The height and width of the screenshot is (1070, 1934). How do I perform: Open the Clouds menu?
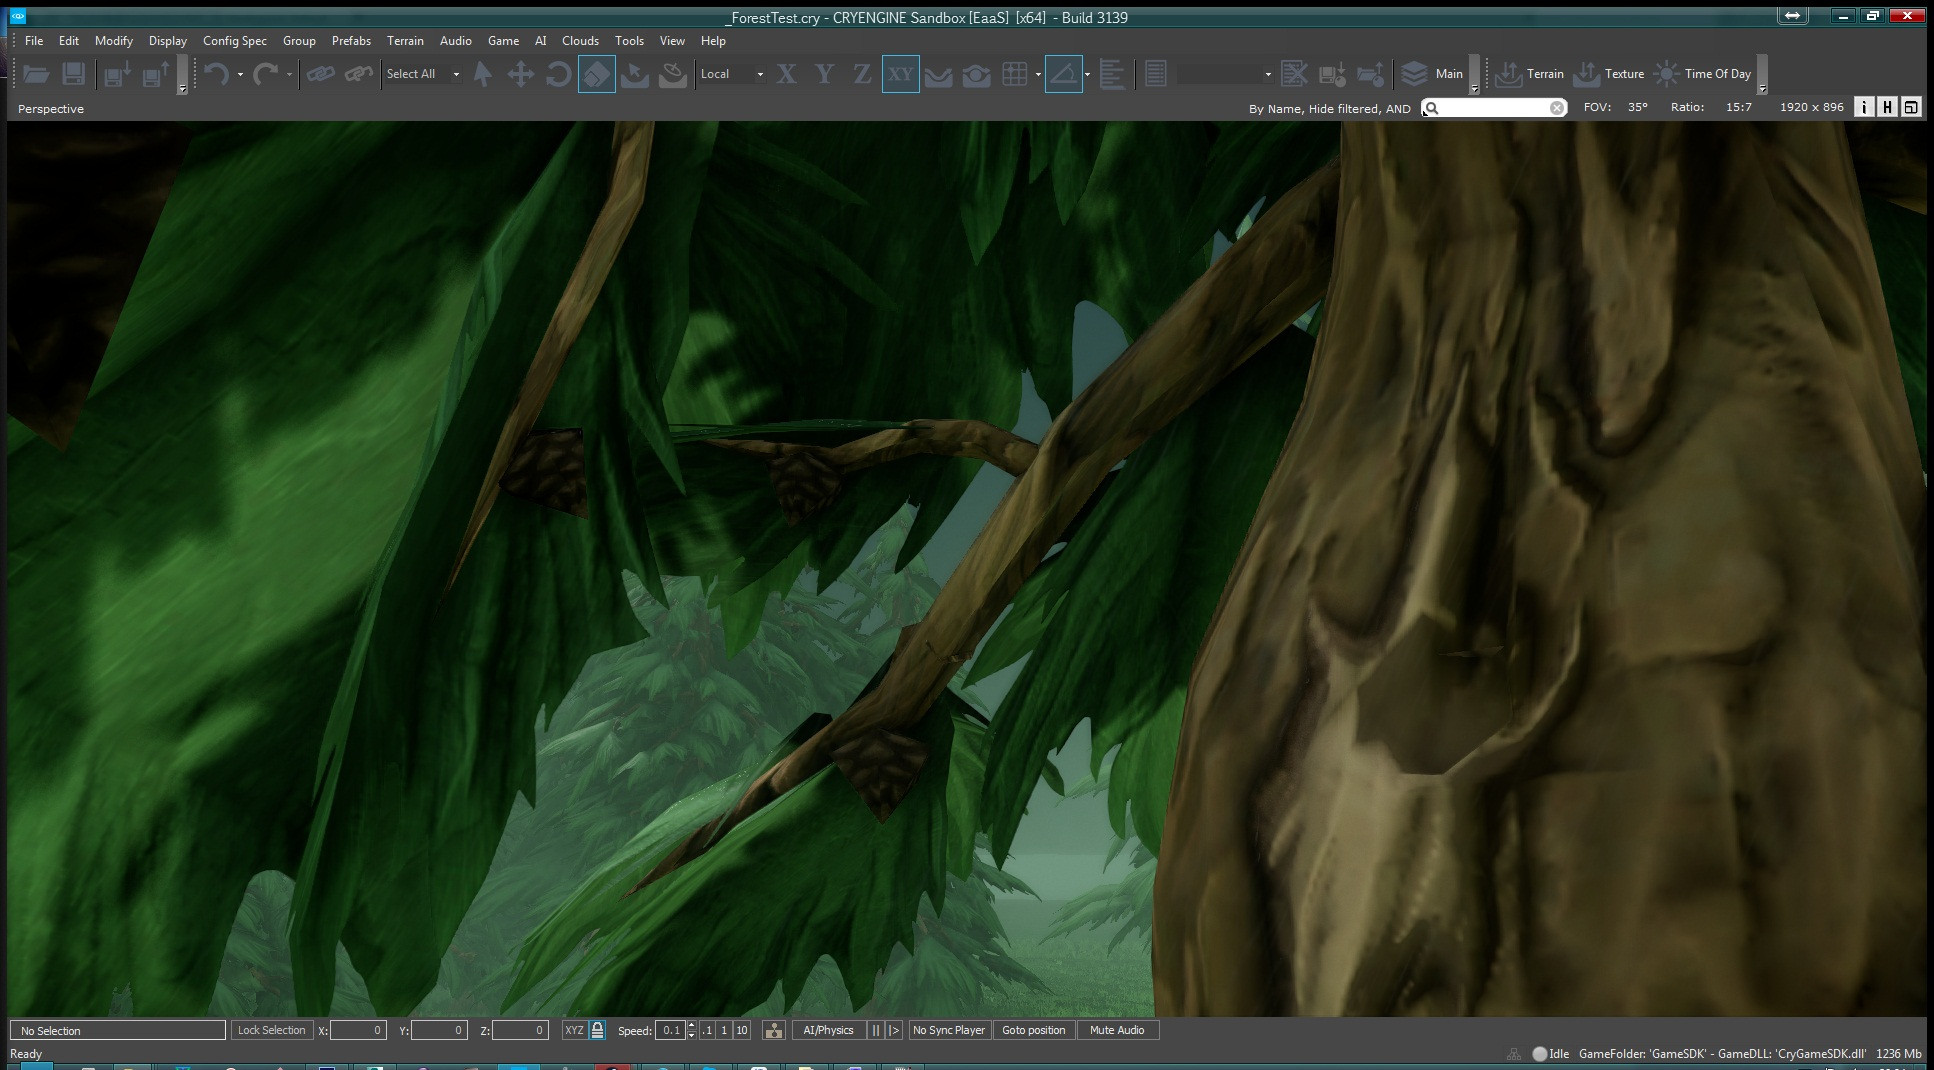coord(580,41)
